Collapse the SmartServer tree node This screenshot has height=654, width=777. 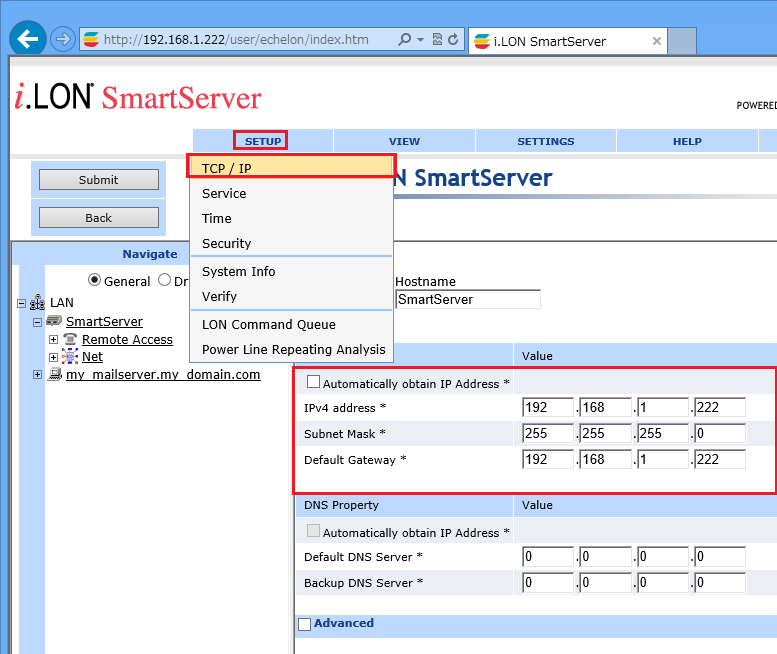[38, 322]
